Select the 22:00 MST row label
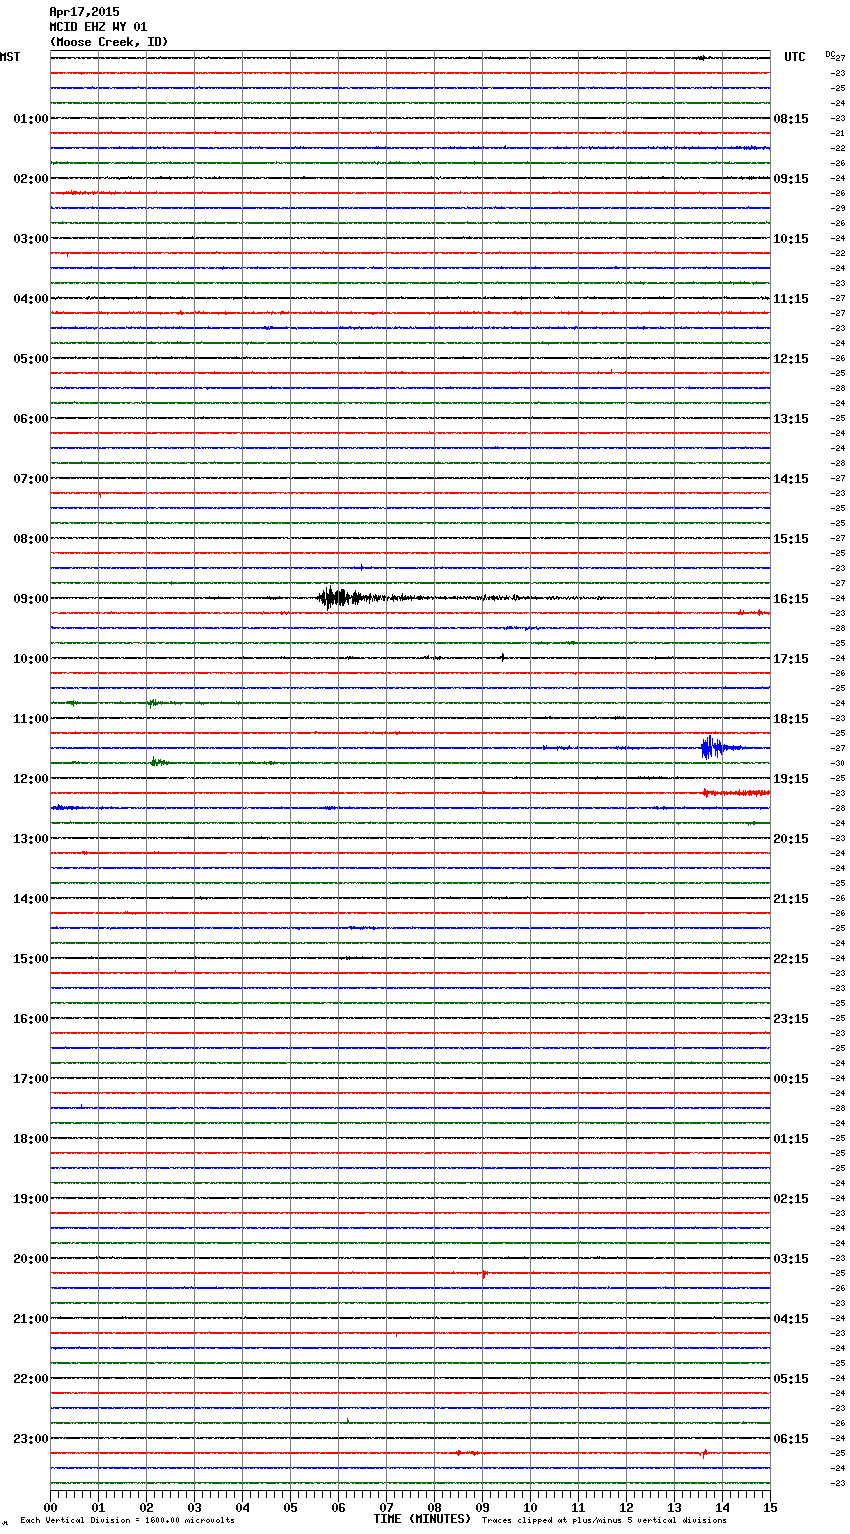850x1534 pixels. click(31, 1379)
